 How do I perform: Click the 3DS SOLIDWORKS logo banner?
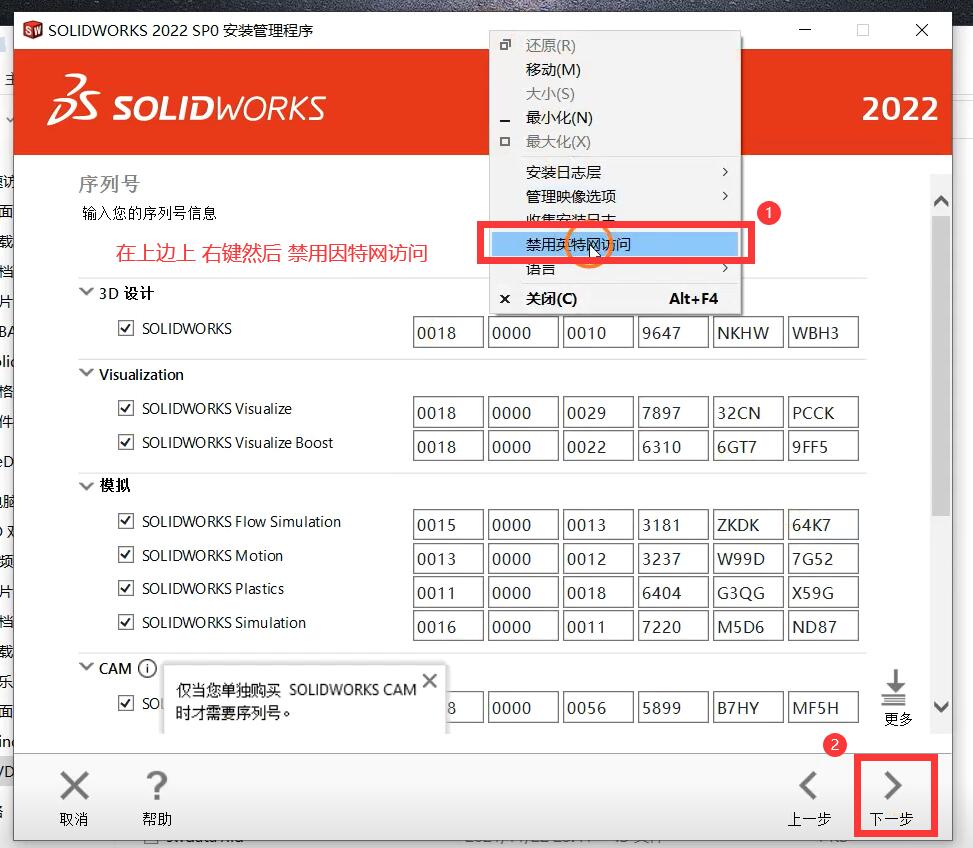pos(186,101)
